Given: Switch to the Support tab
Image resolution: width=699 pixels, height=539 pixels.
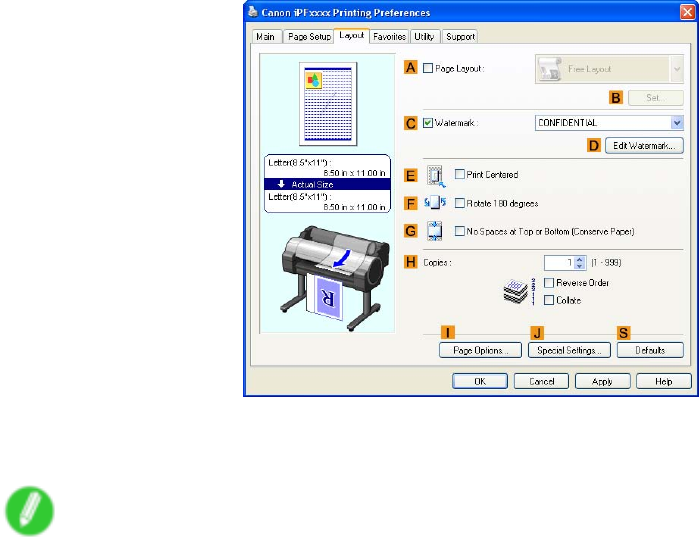Looking at the screenshot, I should [x=460, y=37].
